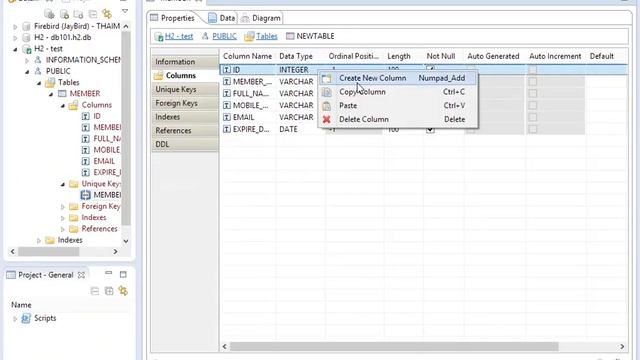Follow the Tables breadcrumb link
The width and height of the screenshot is (640, 360).
pyautogui.click(x=267, y=36)
